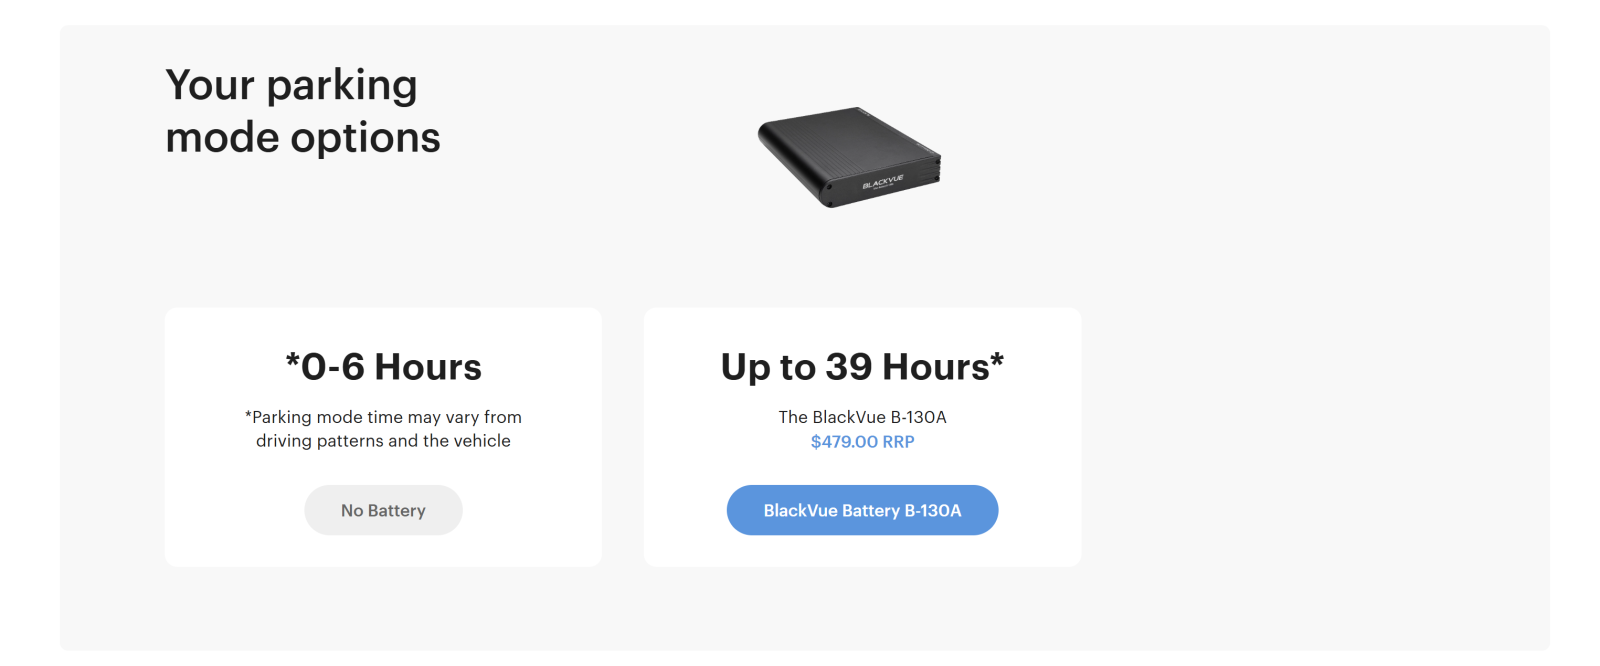Click the $479.00 RRP price

click(x=862, y=442)
